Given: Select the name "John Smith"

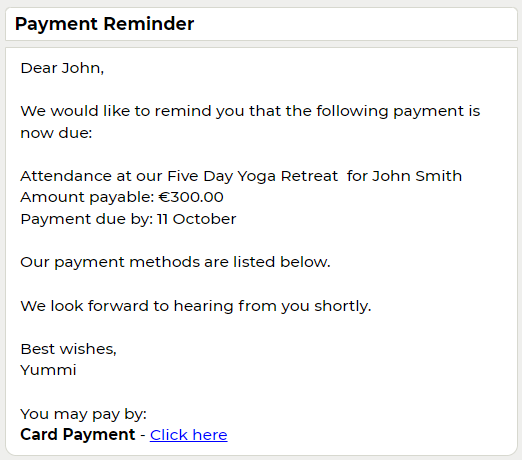Looking at the screenshot, I should pyautogui.click(x=417, y=176).
